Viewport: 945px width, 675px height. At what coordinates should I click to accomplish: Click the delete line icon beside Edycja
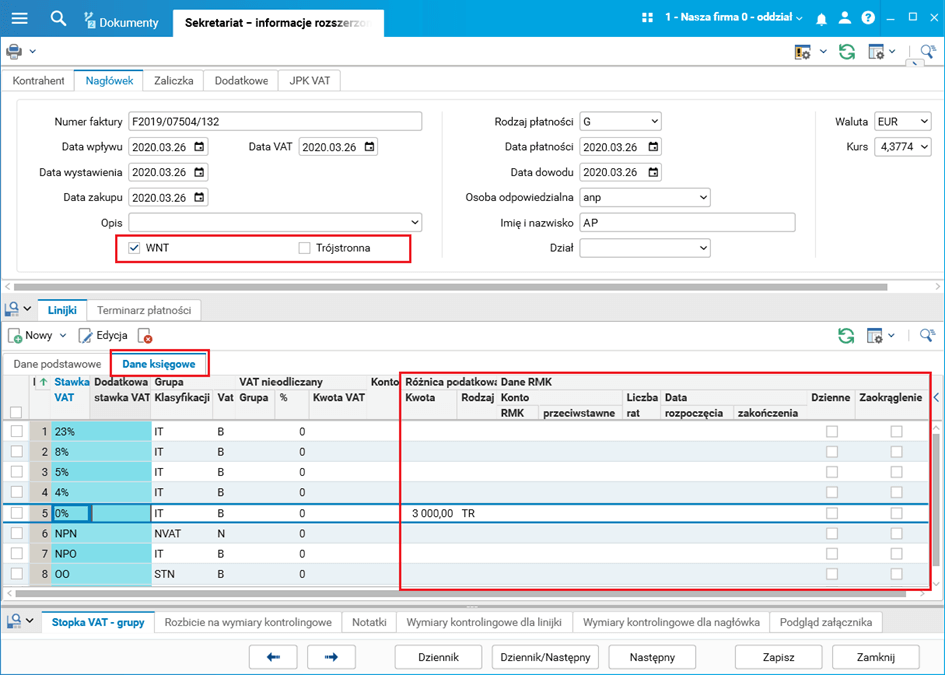pyautogui.click(x=145, y=336)
